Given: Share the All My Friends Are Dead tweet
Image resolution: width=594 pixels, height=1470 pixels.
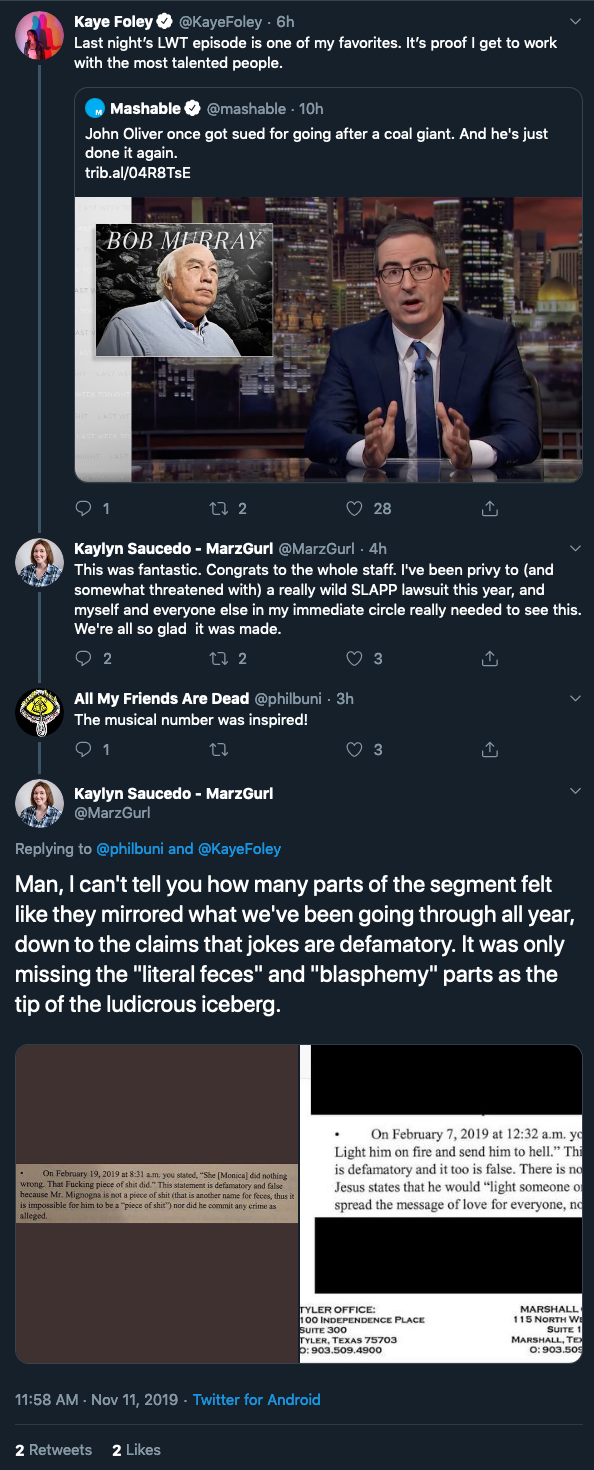Looking at the screenshot, I should (x=490, y=749).
